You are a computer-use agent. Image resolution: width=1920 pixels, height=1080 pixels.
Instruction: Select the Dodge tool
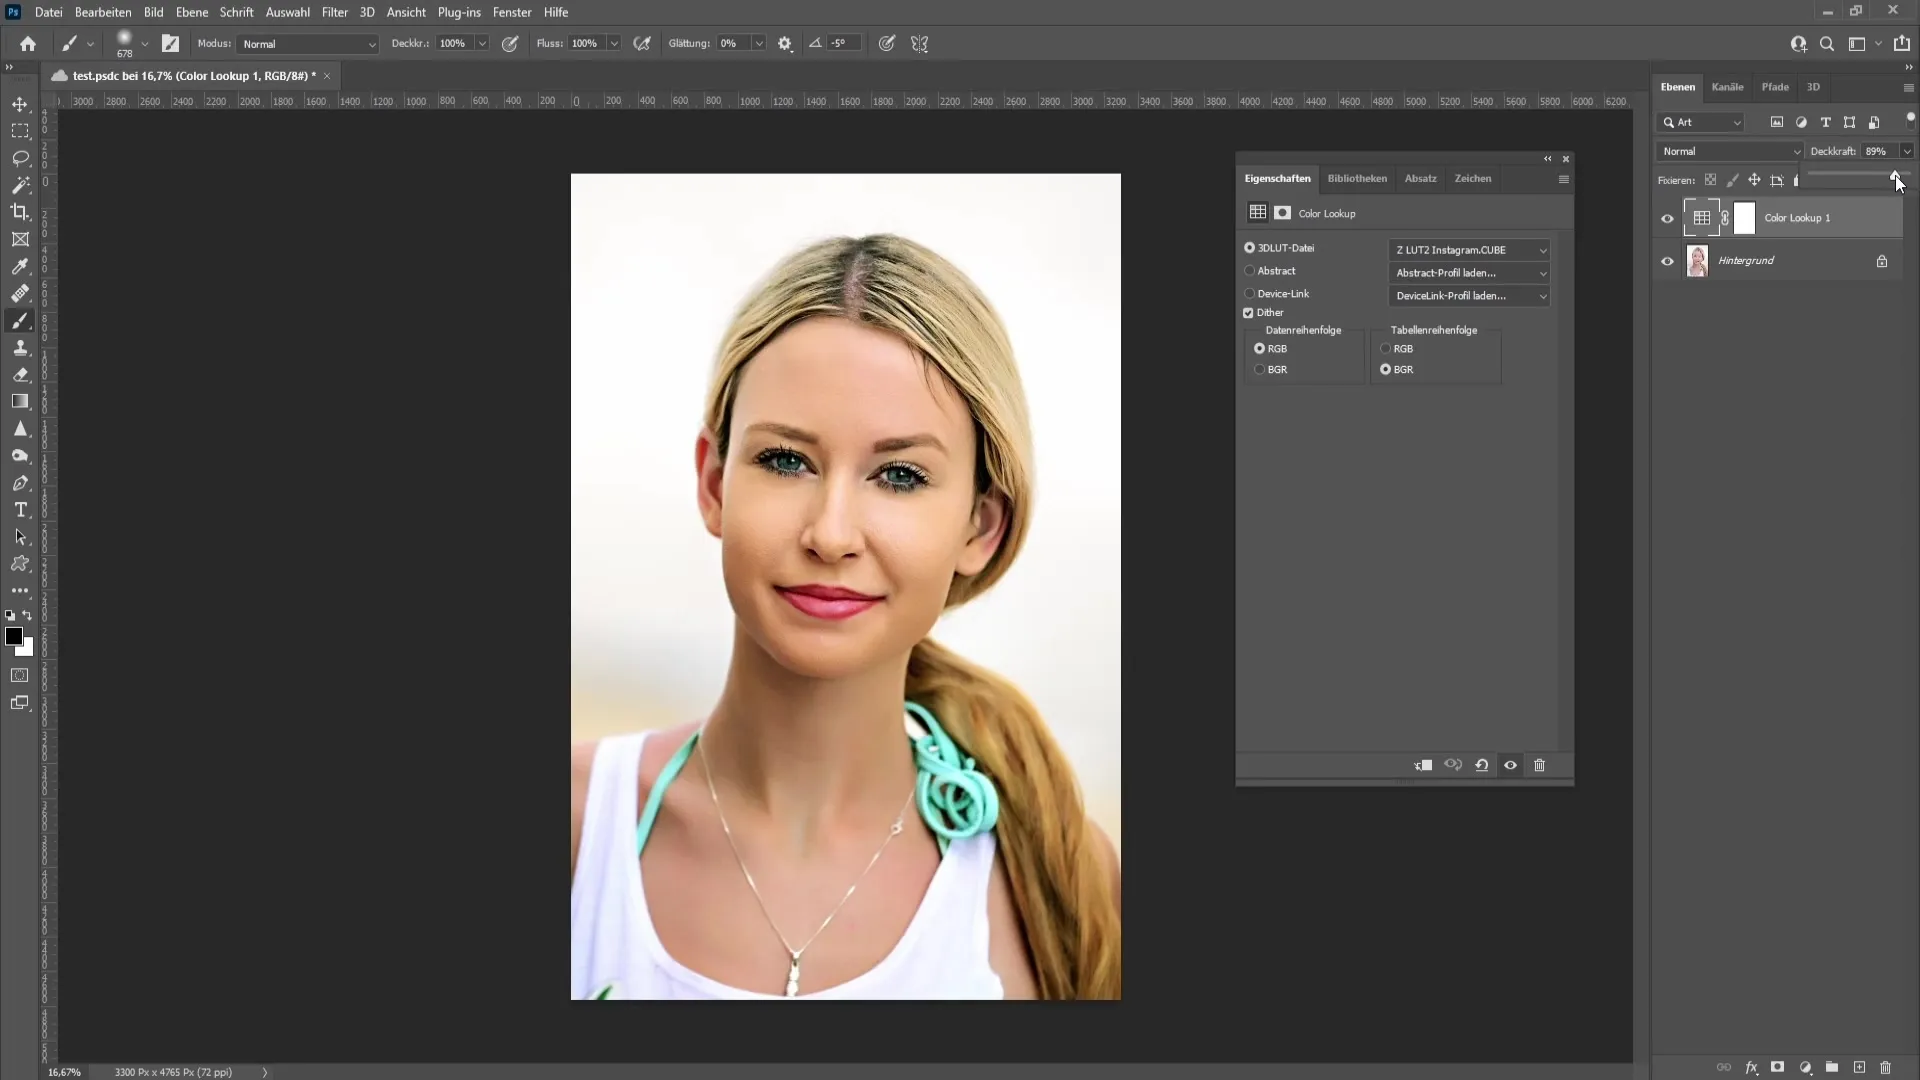point(20,456)
